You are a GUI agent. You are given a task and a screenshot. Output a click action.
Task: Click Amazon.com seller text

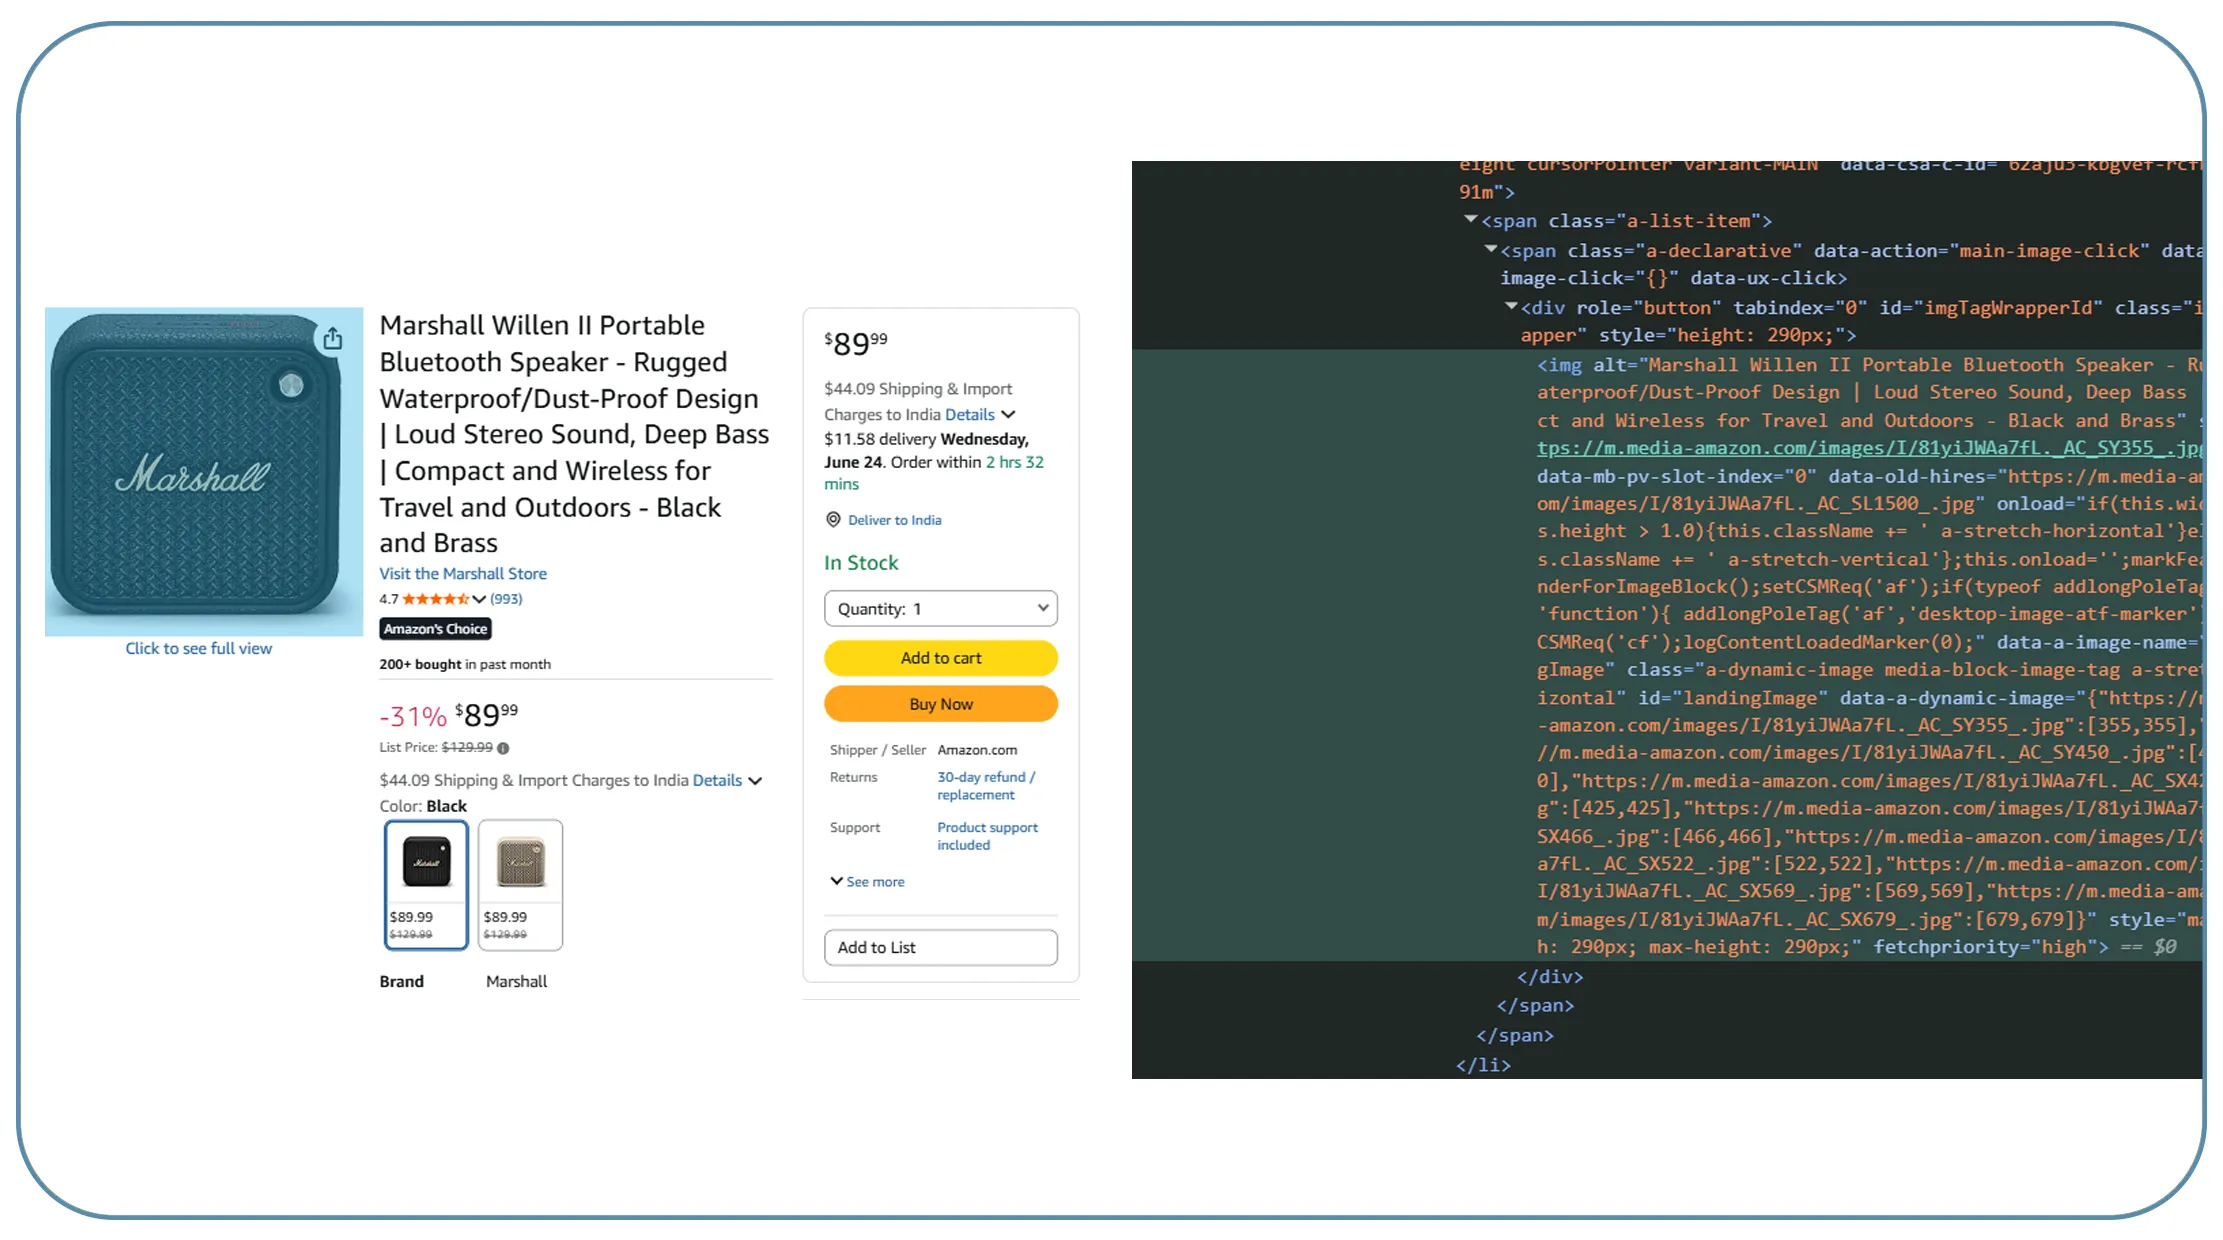(x=977, y=750)
